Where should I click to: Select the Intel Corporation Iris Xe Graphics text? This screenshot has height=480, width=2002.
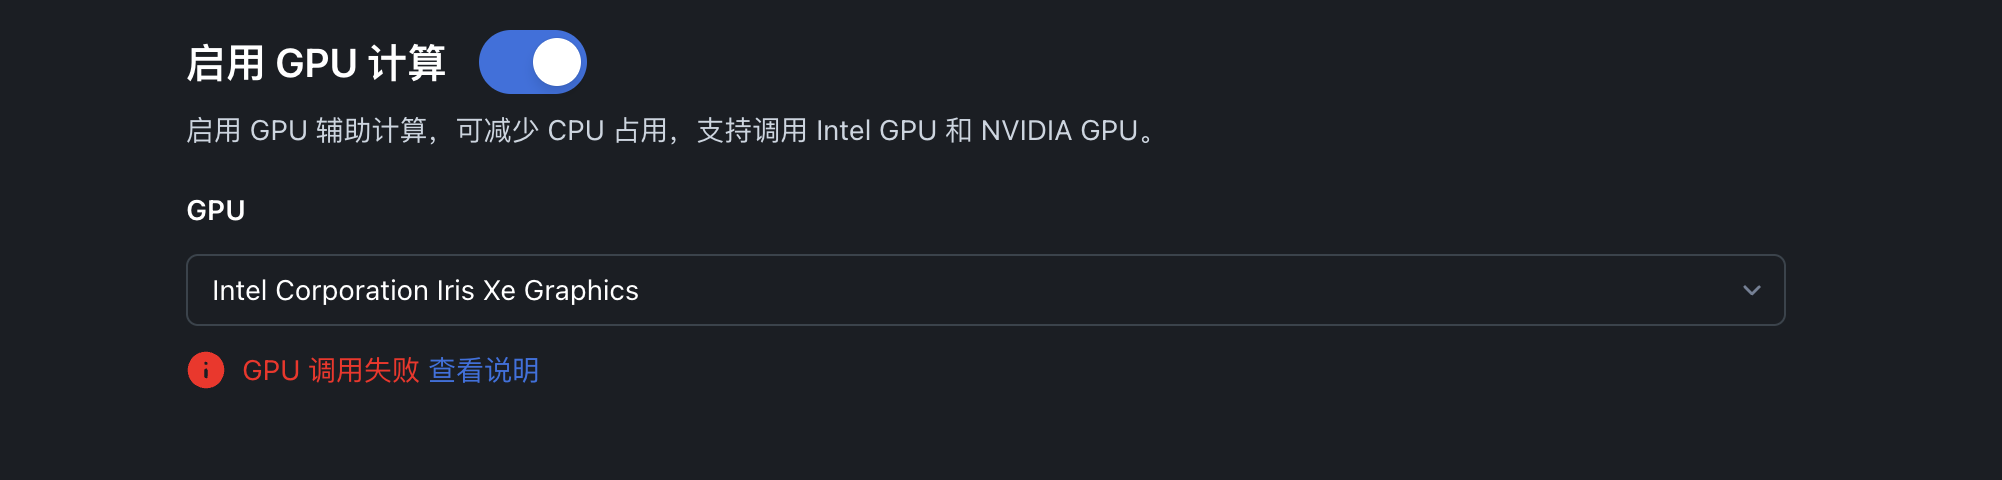(425, 290)
